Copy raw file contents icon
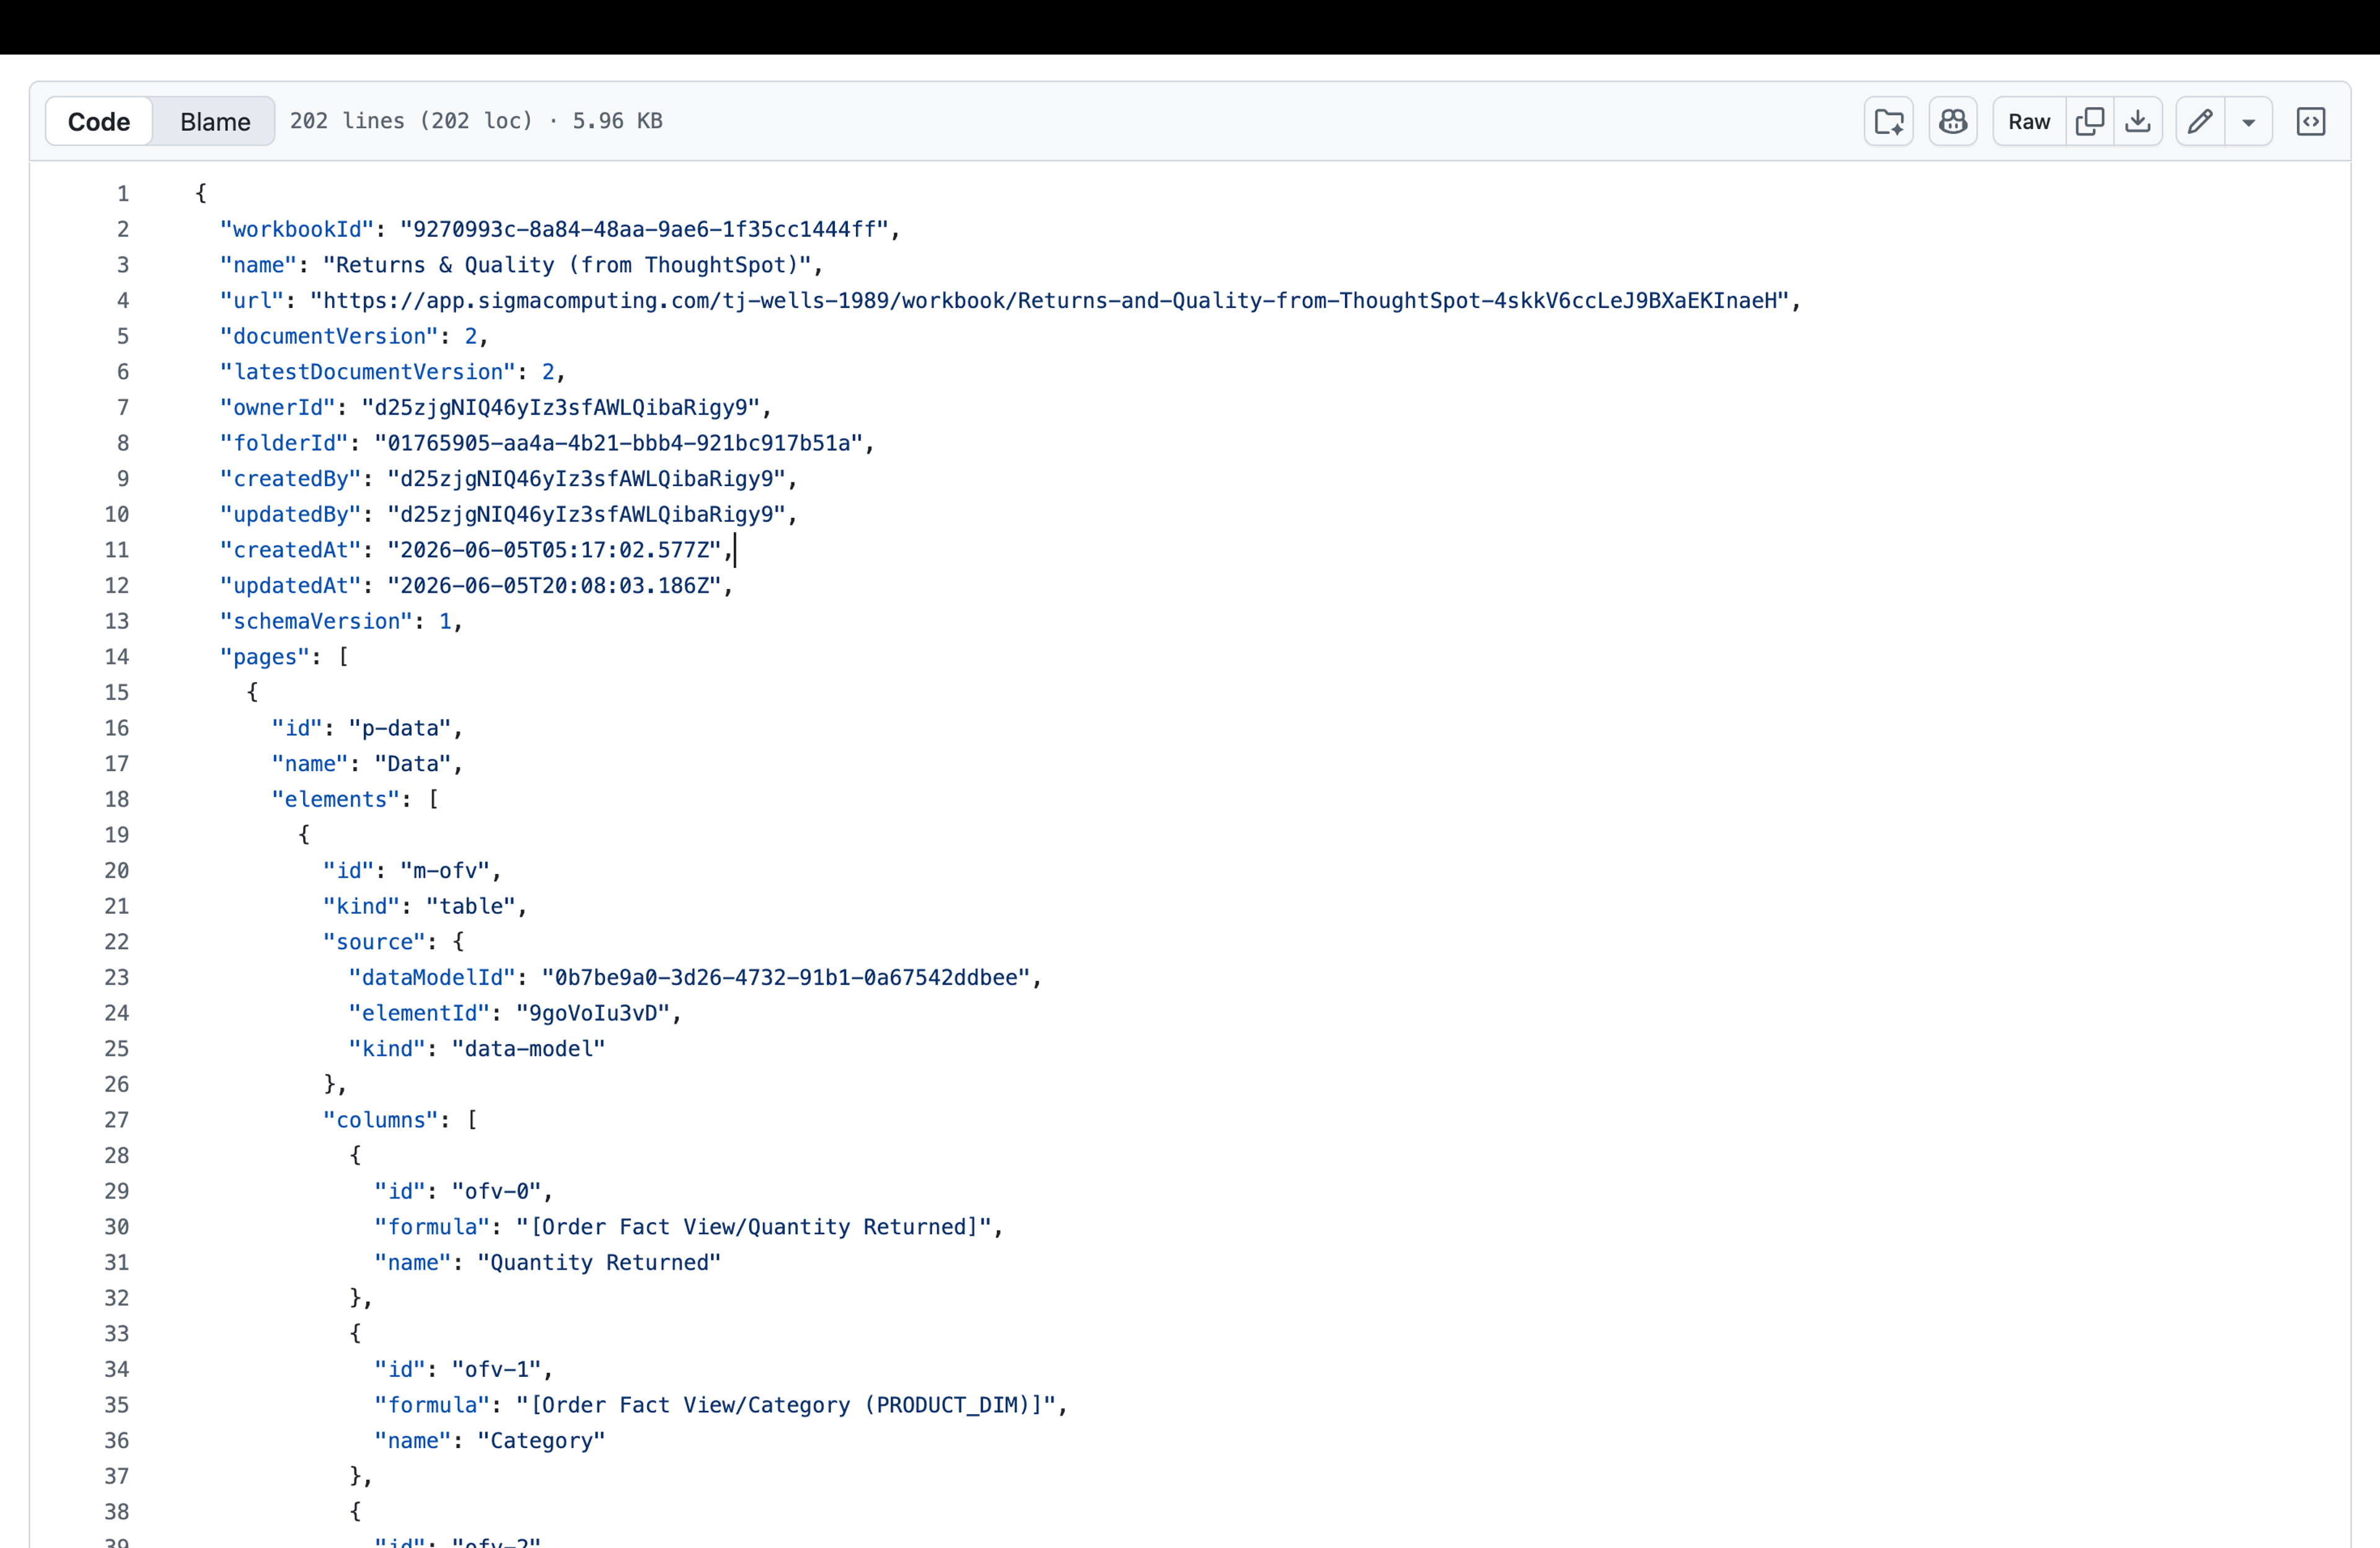 pyautogui.click(x=2089, y=121)
